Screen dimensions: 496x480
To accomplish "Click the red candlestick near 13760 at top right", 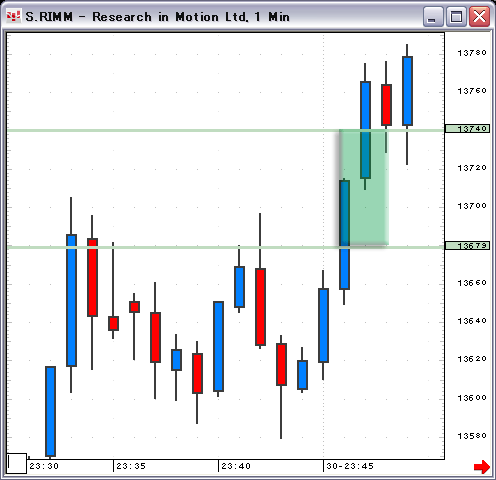I will (x=386, y=105).
